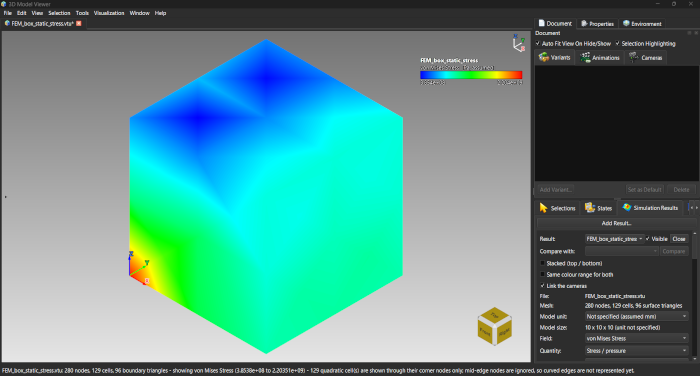The height and width of the screenshot is (376, 700).
Task: Click the legend maximum value label
Action: tap(510, 83)
